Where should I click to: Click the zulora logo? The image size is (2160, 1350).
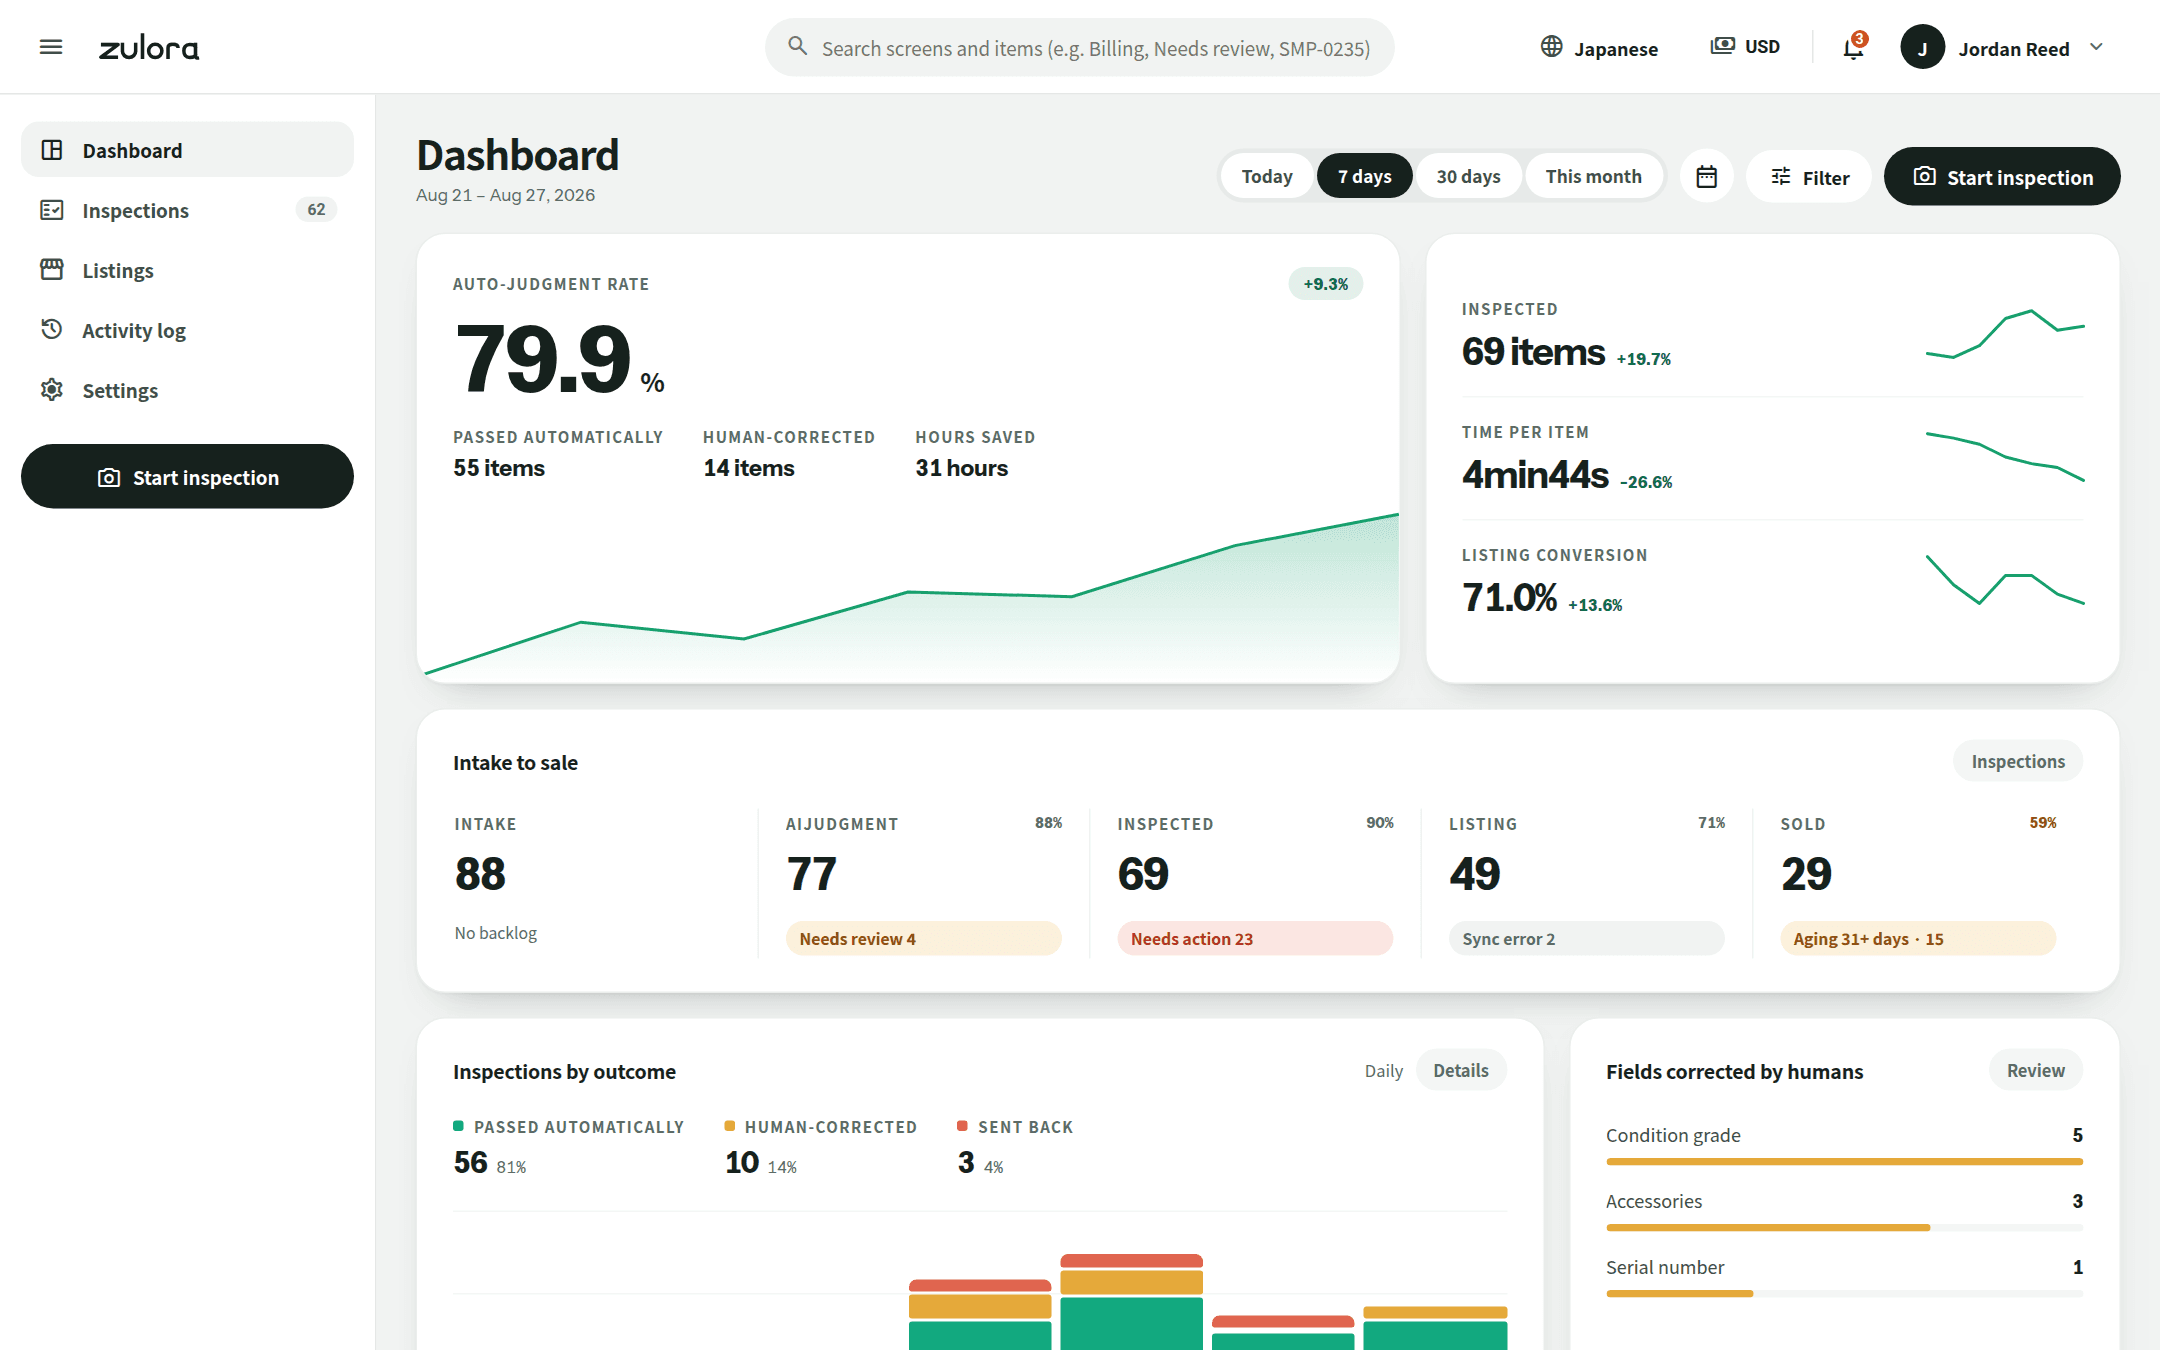[x=149, y=48]
